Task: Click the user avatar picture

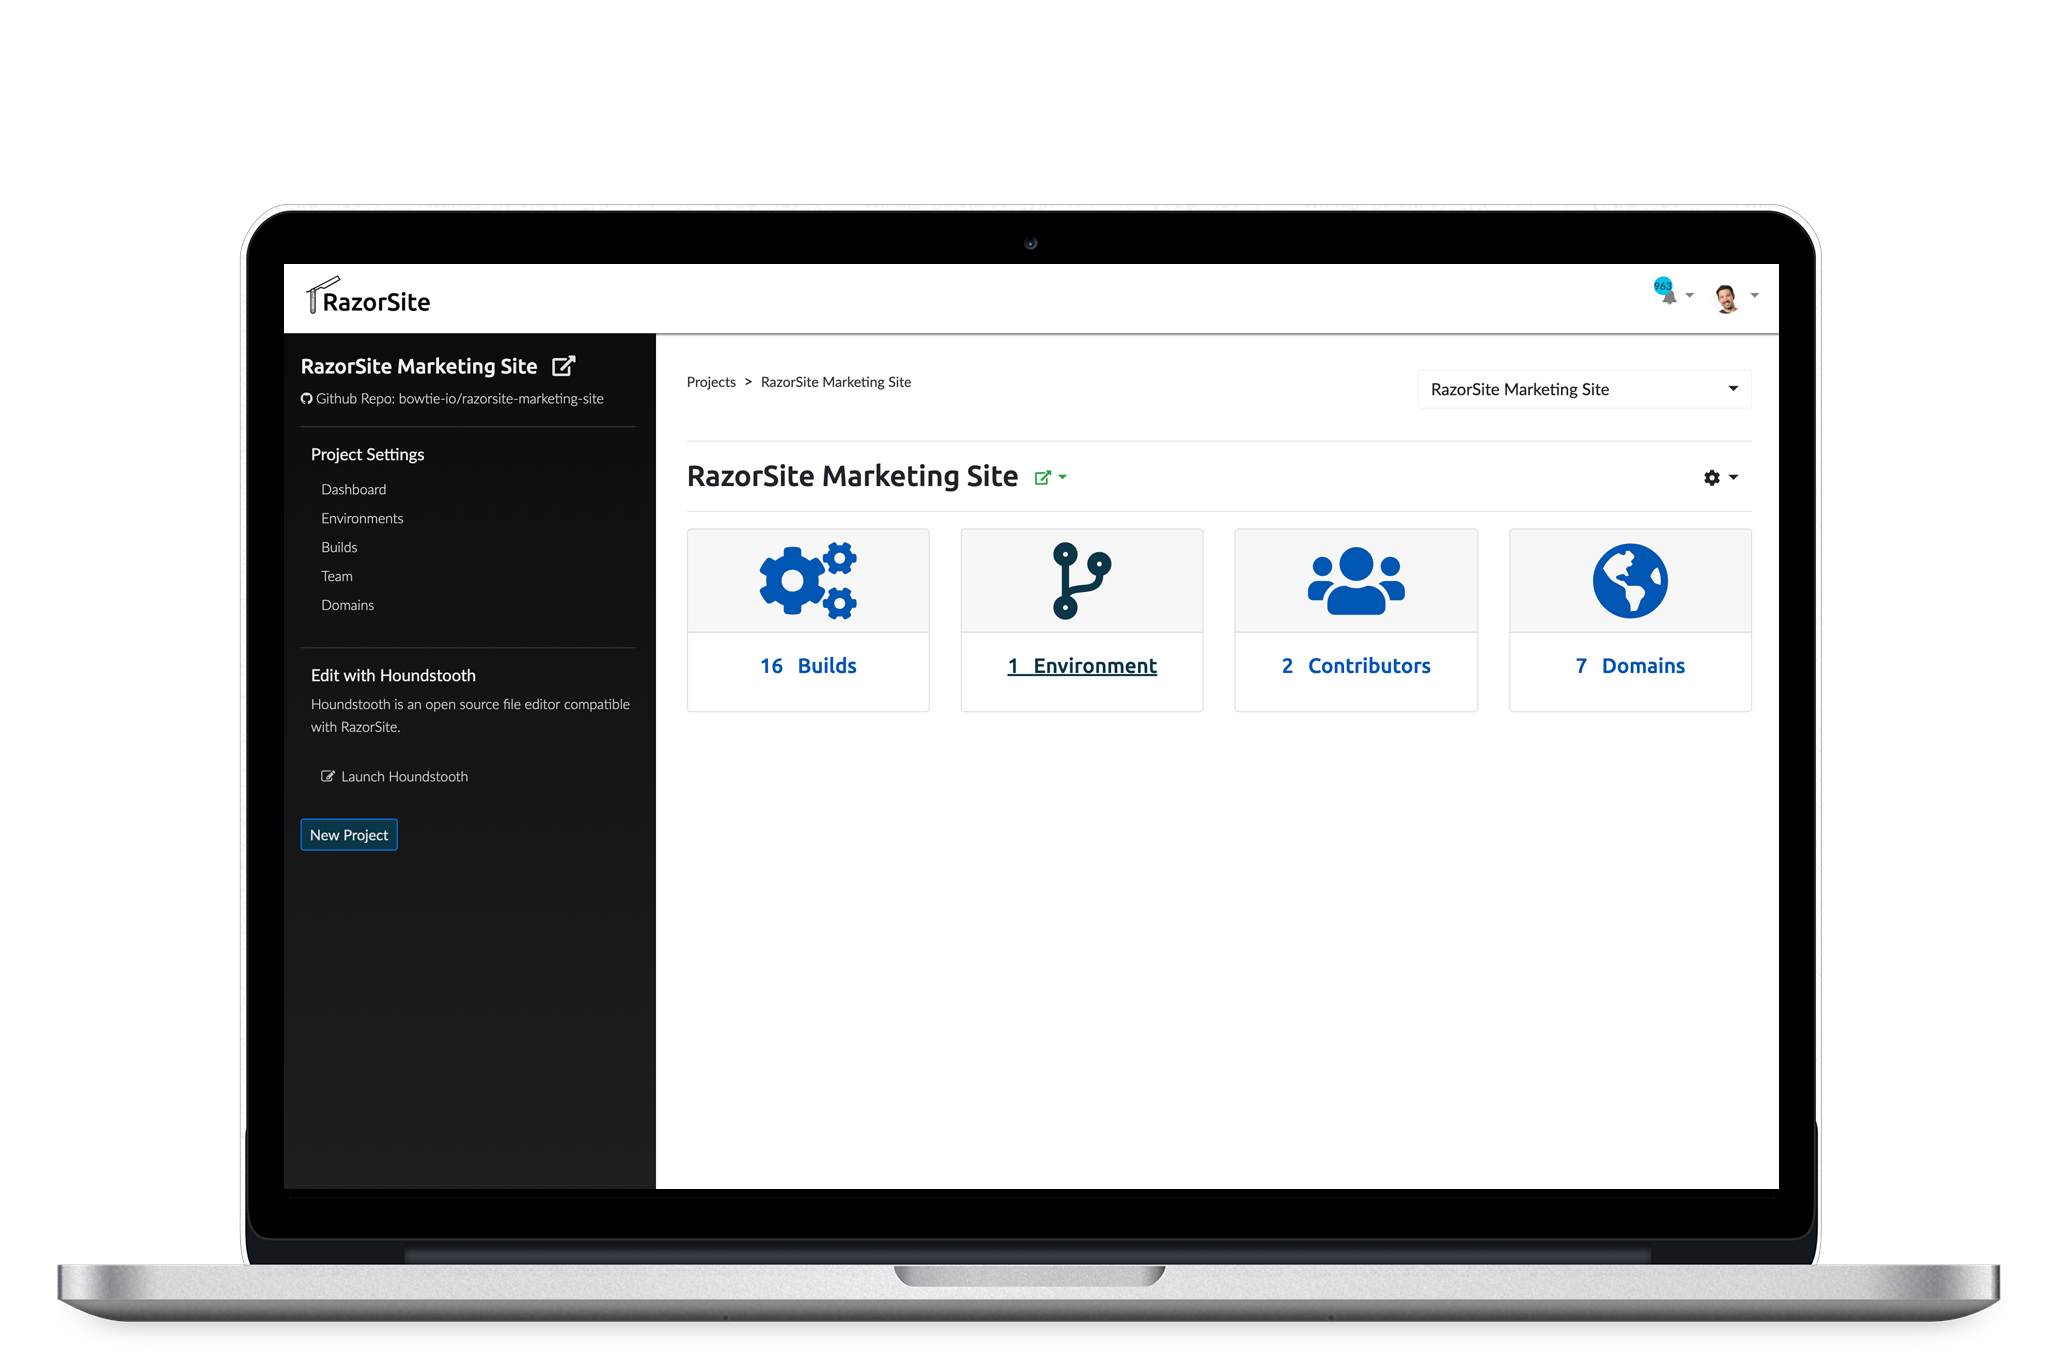Action: [x=1727, y=297]
